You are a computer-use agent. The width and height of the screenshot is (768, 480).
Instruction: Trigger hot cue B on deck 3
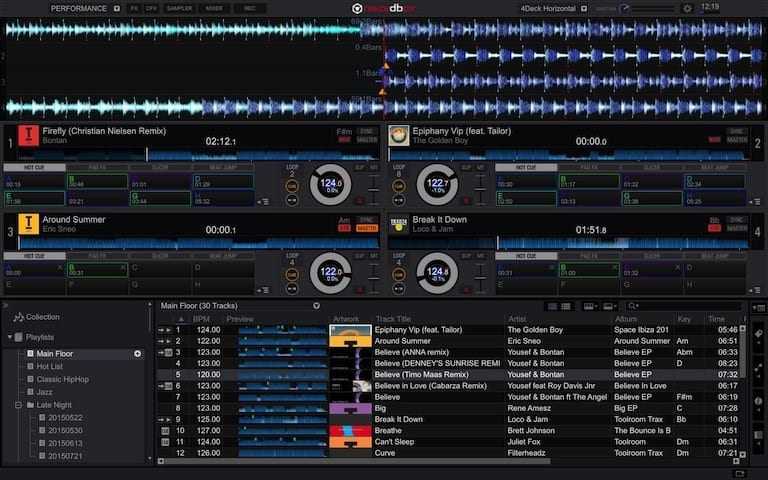pyautogui.click(x=97, y=270)
